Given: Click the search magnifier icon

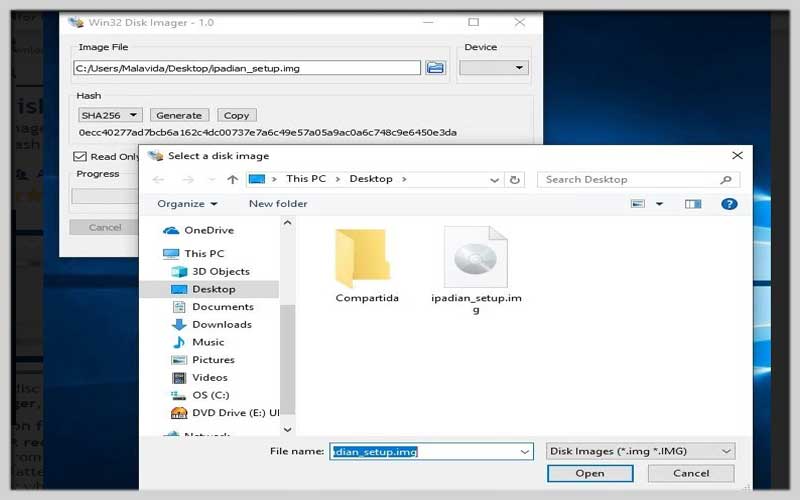Looking at the screenshot, I should pos(726,180).
